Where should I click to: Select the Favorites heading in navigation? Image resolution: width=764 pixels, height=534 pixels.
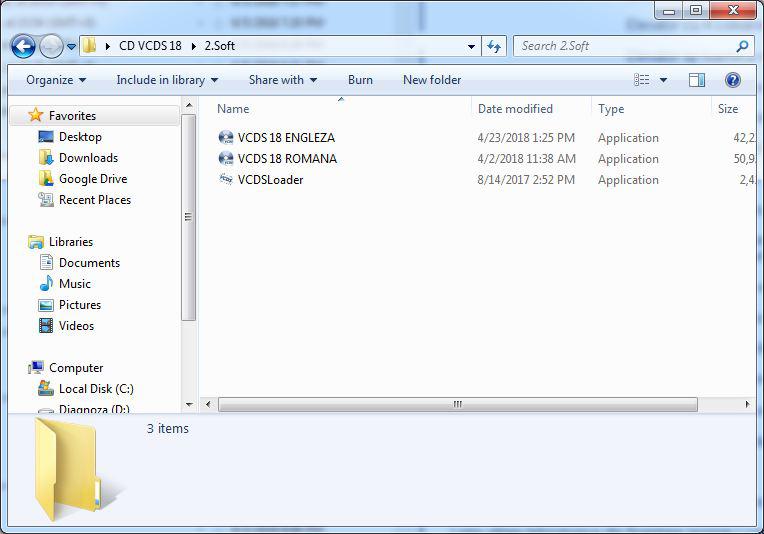tap(72, 115)
